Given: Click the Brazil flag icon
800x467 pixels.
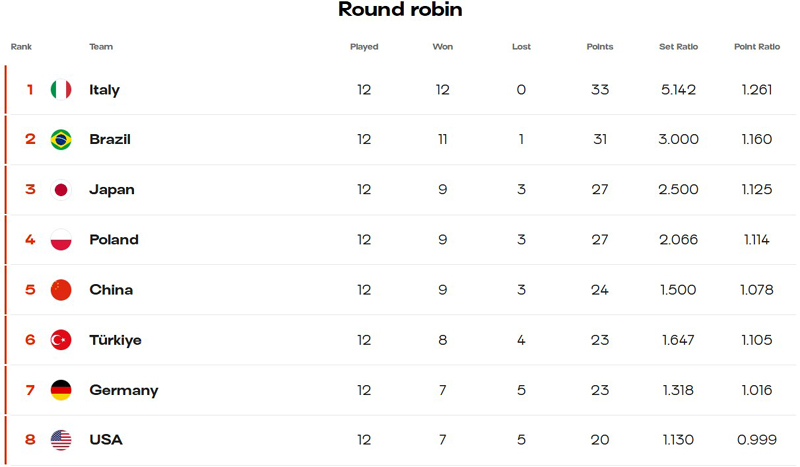Looking at the screenshot, I should coord(61,139).
